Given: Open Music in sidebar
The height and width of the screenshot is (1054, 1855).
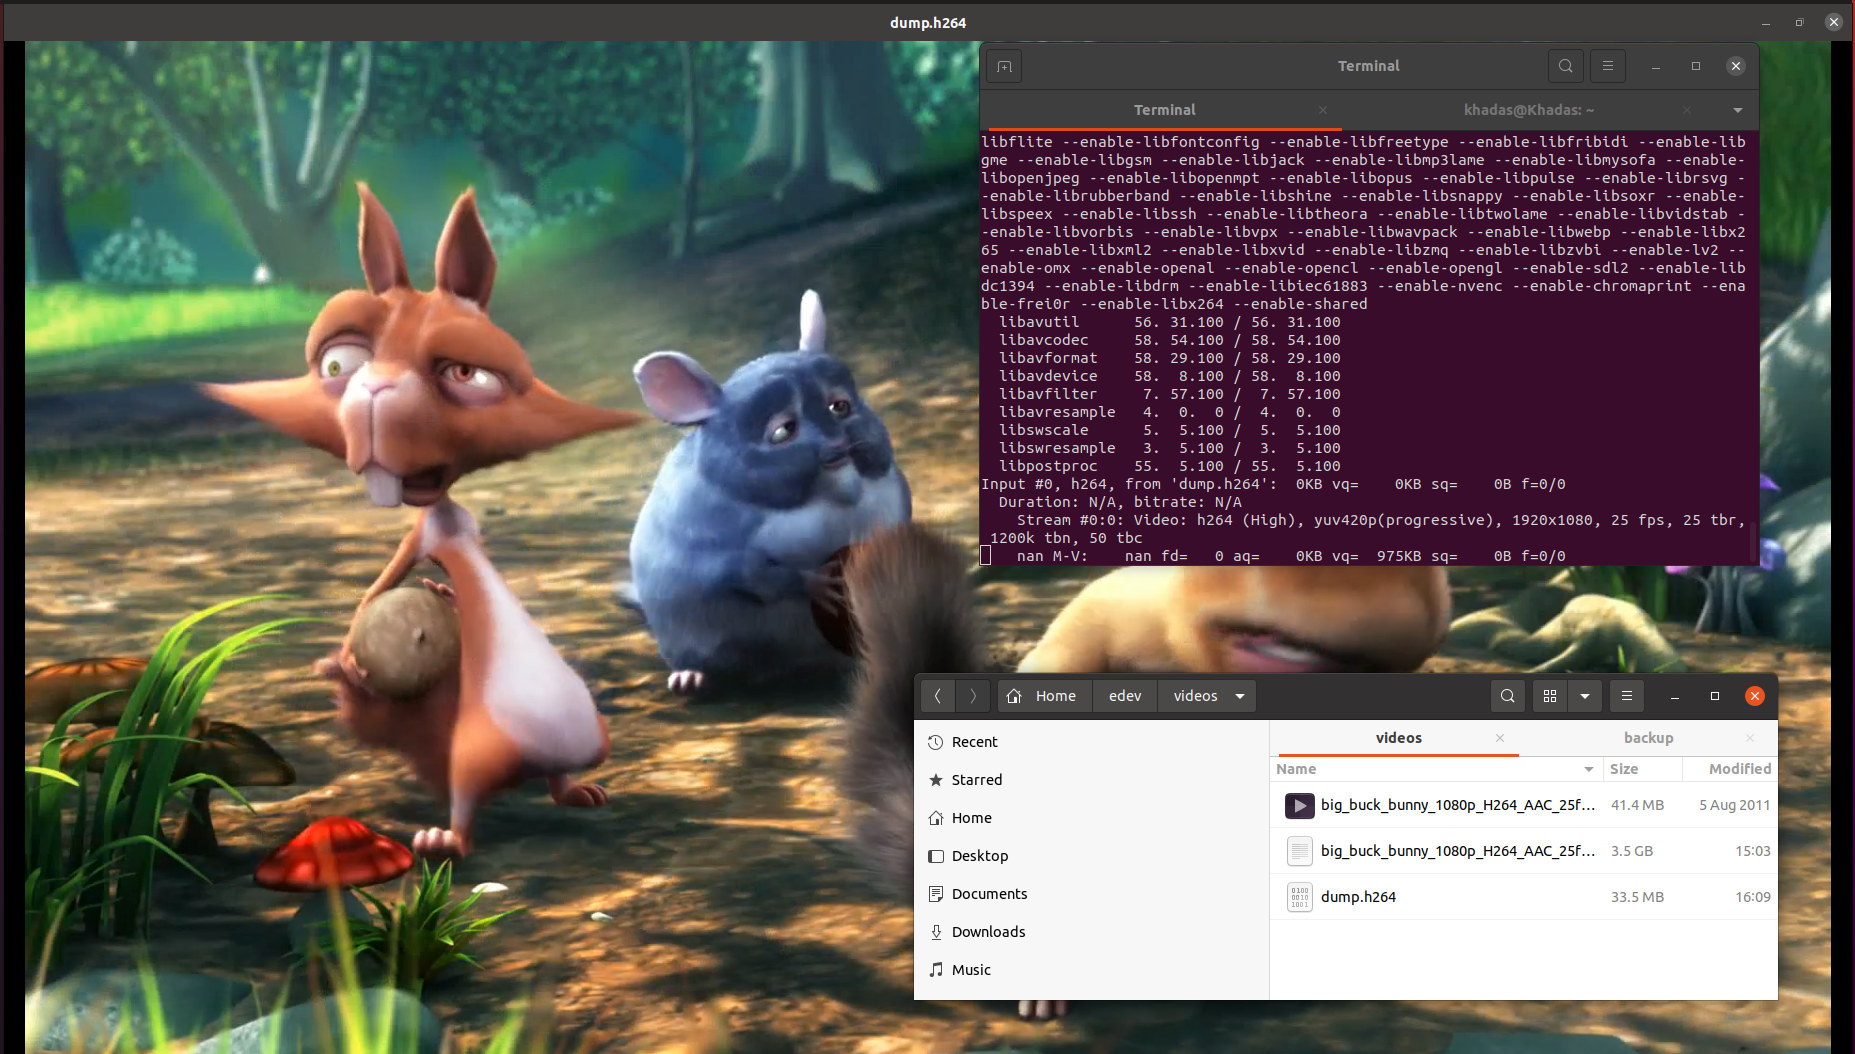Looking at the screenshot, I should tap(1091, 970).
